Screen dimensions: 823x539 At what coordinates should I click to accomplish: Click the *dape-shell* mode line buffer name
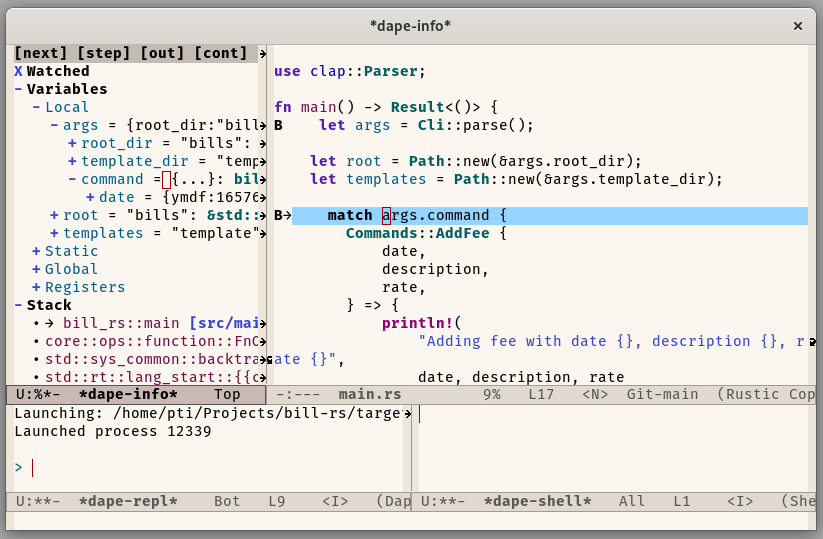[x=537, y=501]
